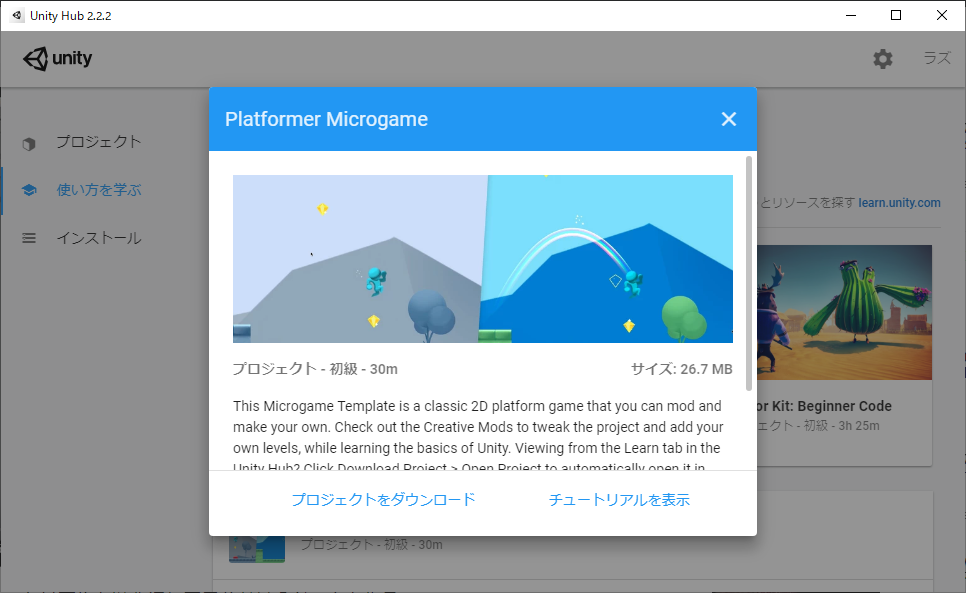This screenshot has height=593, width=966.
Task: Open learn.unity.com link
Action: click(x=899, y=203)
